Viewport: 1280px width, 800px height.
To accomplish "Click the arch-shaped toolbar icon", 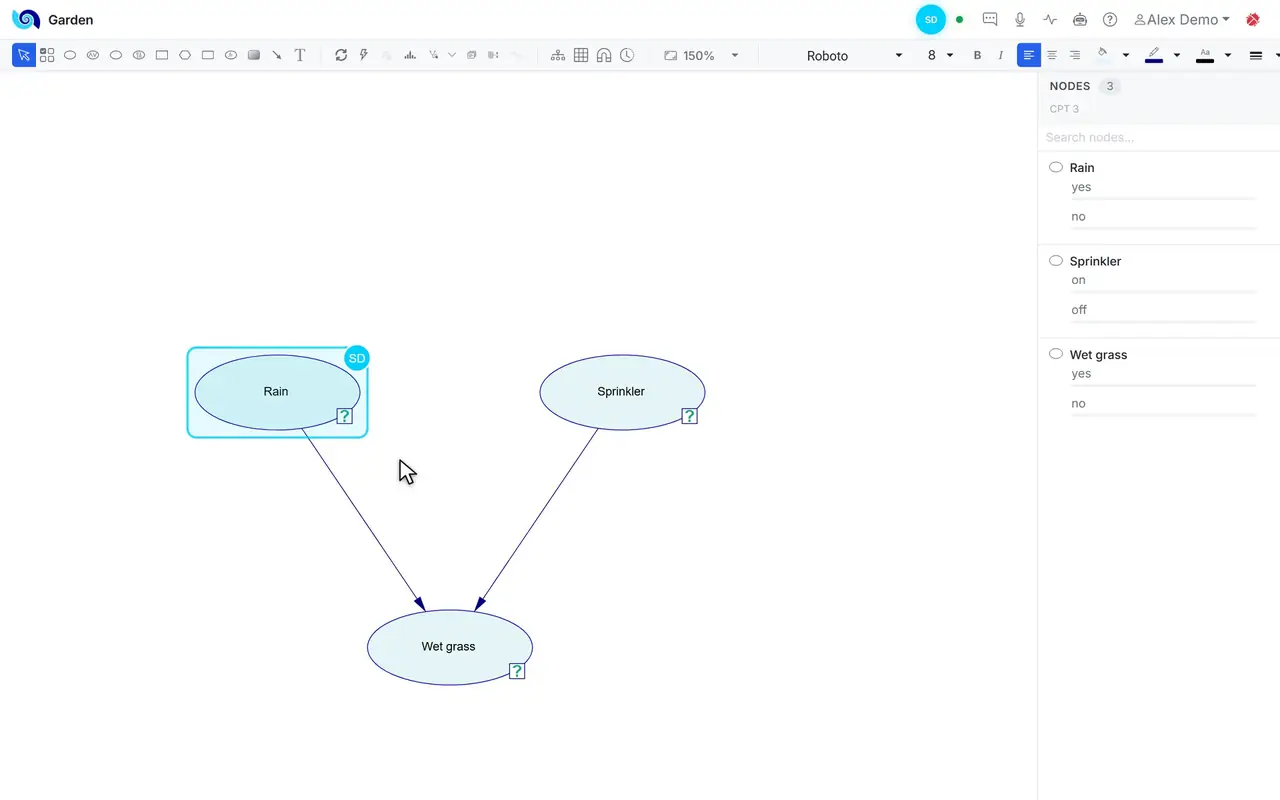I will pos(604,55).
